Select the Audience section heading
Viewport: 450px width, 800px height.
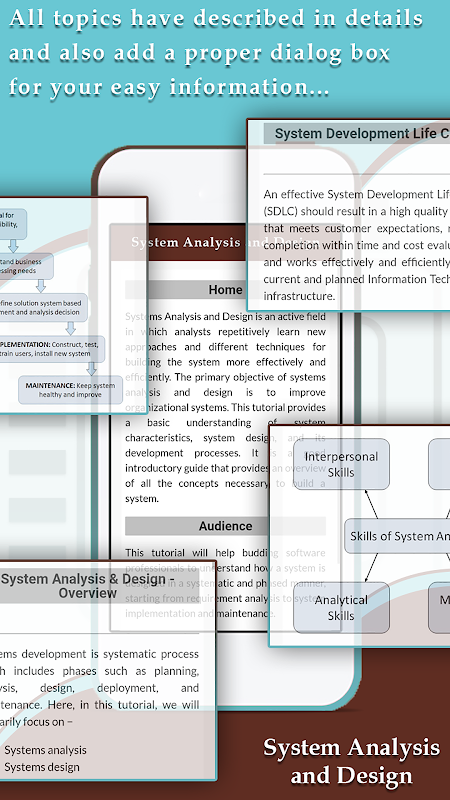click(x=226, y=526)
